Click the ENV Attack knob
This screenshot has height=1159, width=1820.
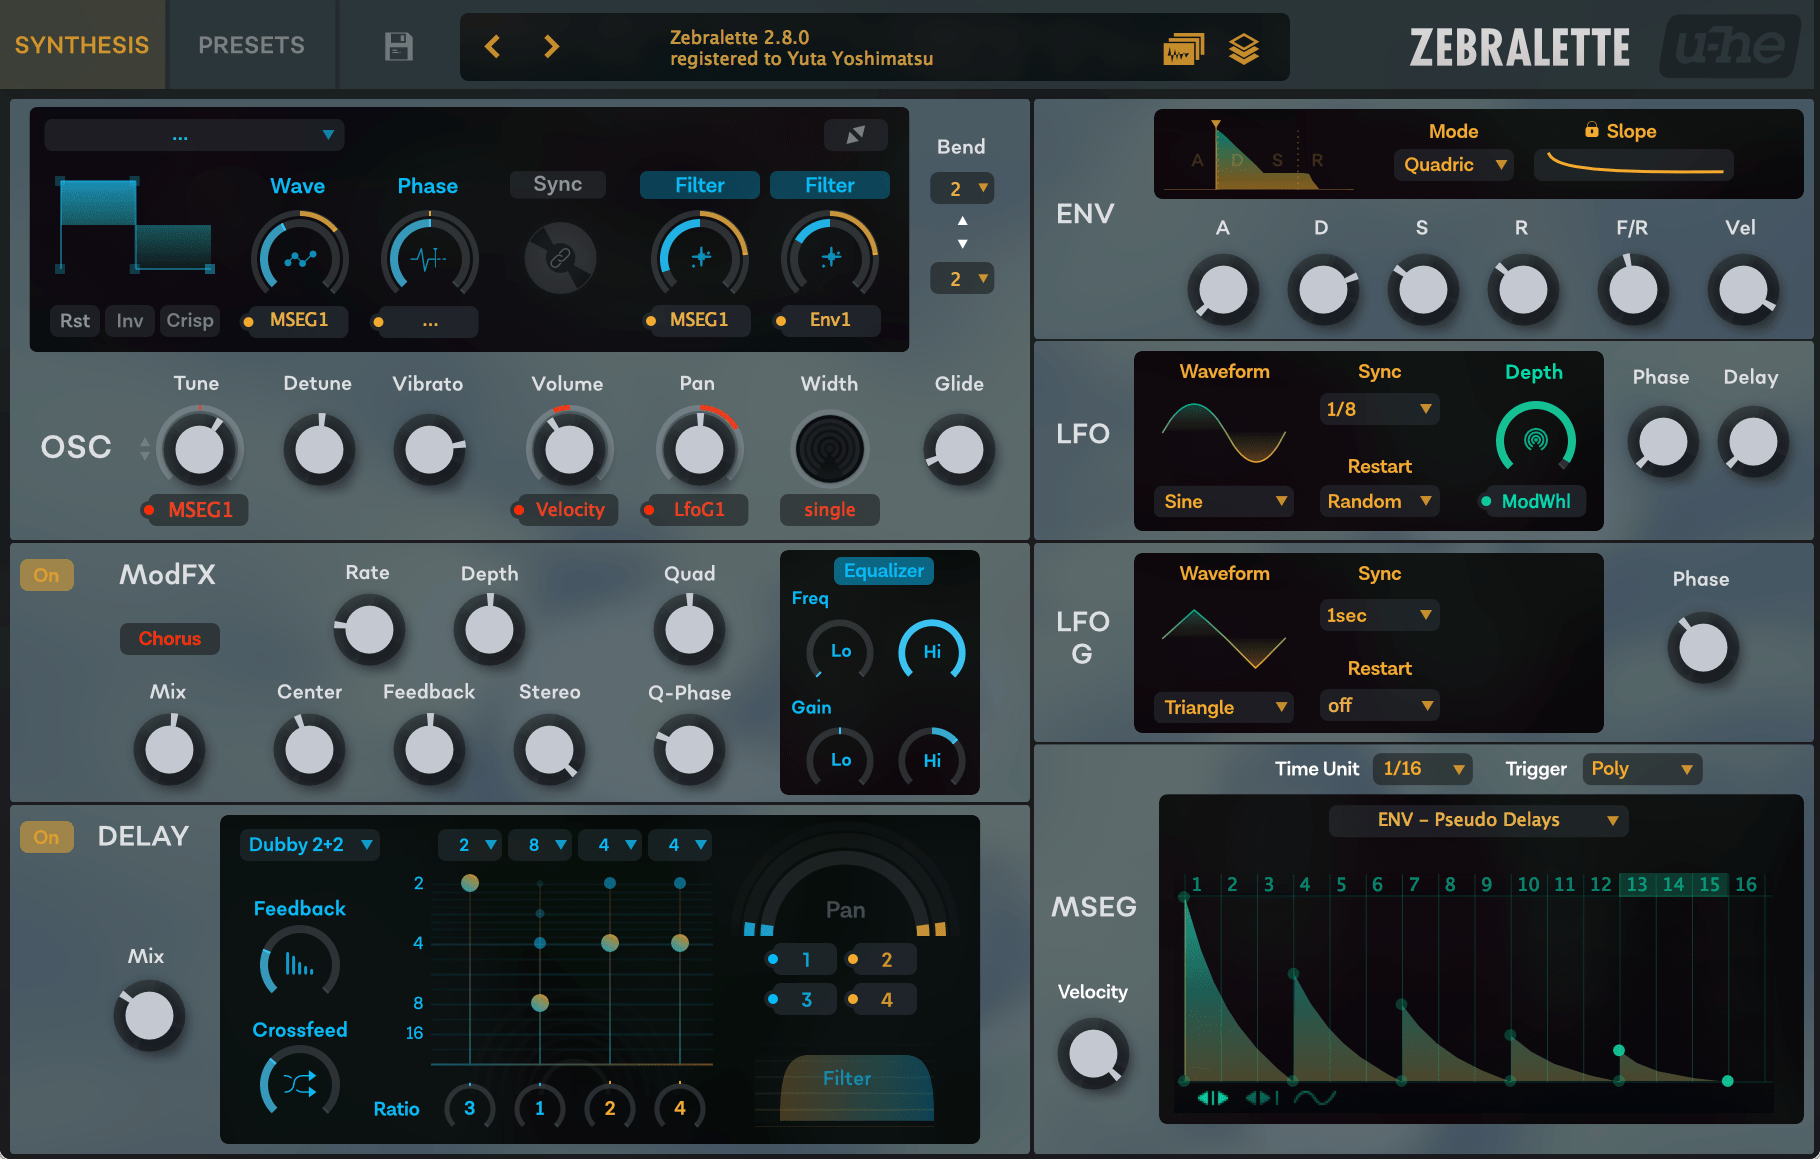tap(1223, 291)
